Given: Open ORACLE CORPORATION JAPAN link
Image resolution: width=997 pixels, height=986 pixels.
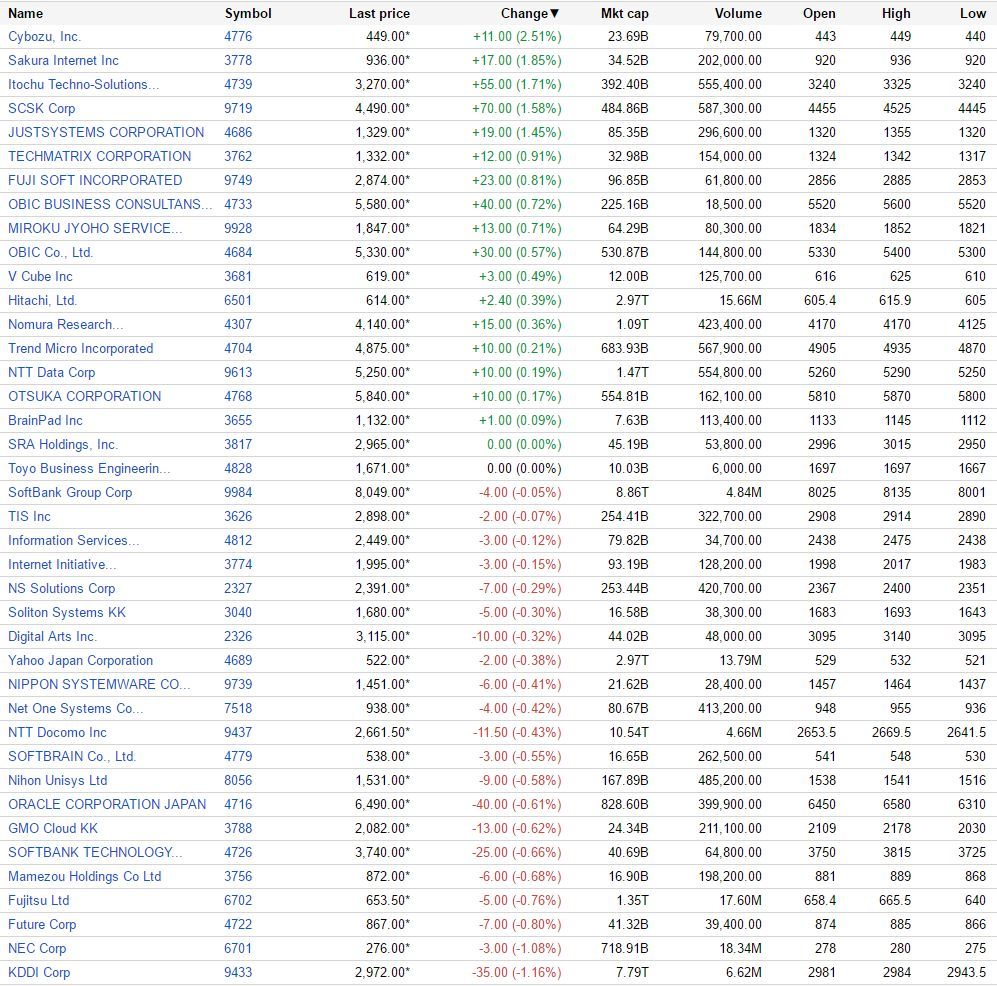Looking at the screenshot, I should (x=107, y=804).
